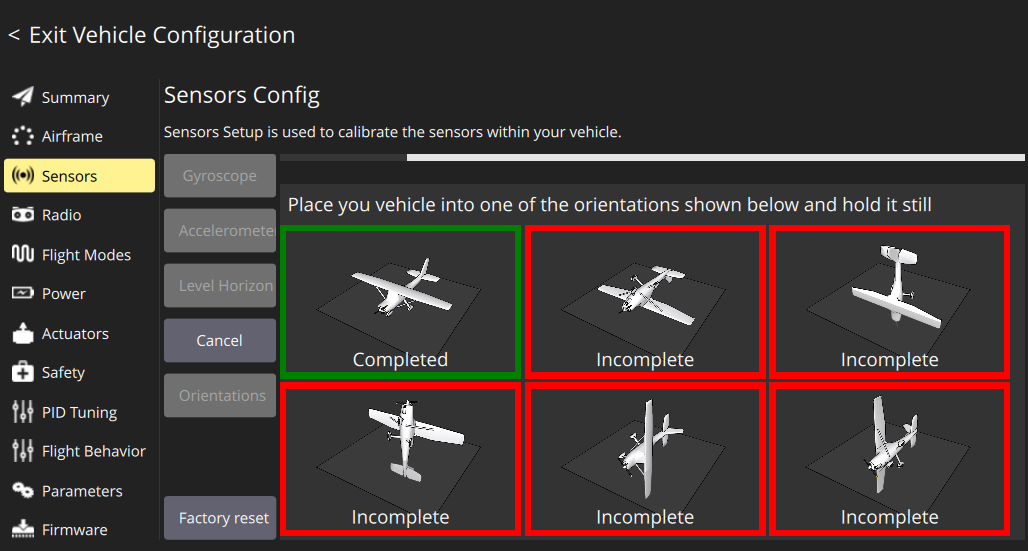Image resolution: width=1028 pixels, height=551 pixels.
Task: Click the calibration progress bar
Action: 652,157
